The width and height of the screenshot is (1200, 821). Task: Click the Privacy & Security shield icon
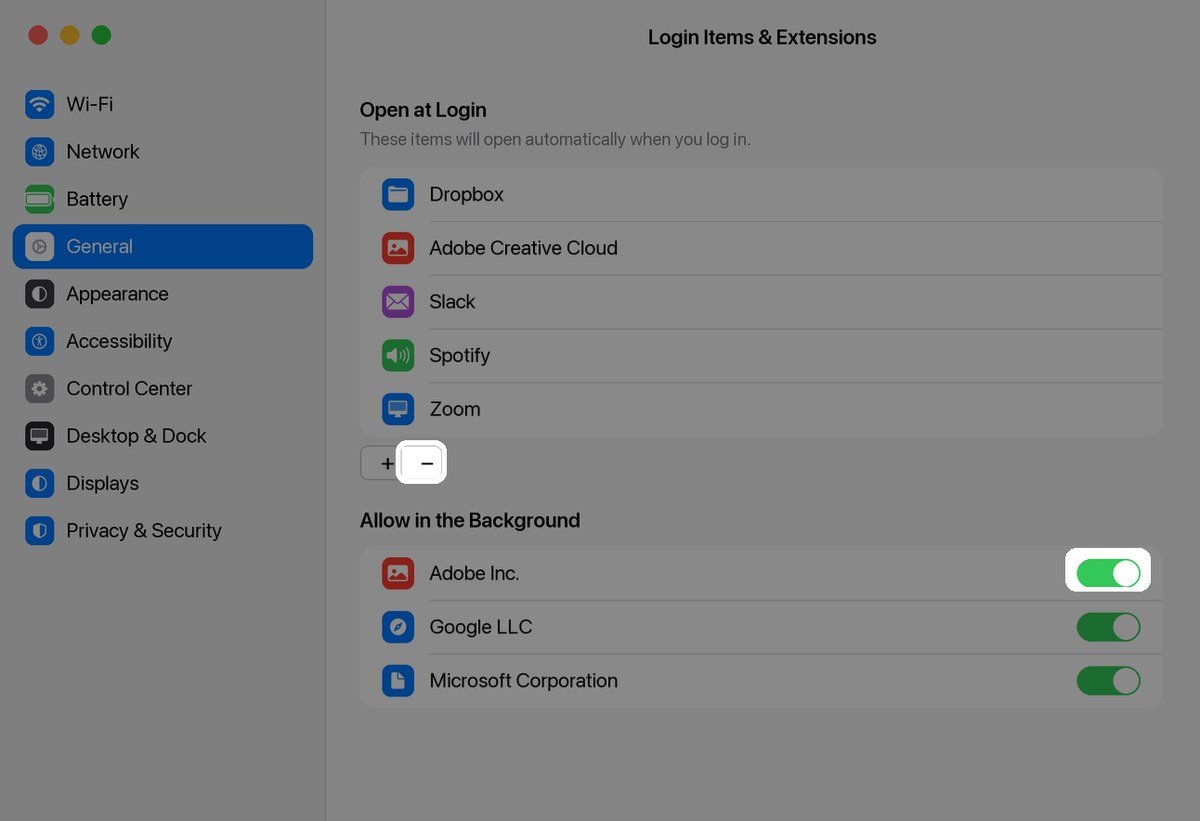[39, 531]
